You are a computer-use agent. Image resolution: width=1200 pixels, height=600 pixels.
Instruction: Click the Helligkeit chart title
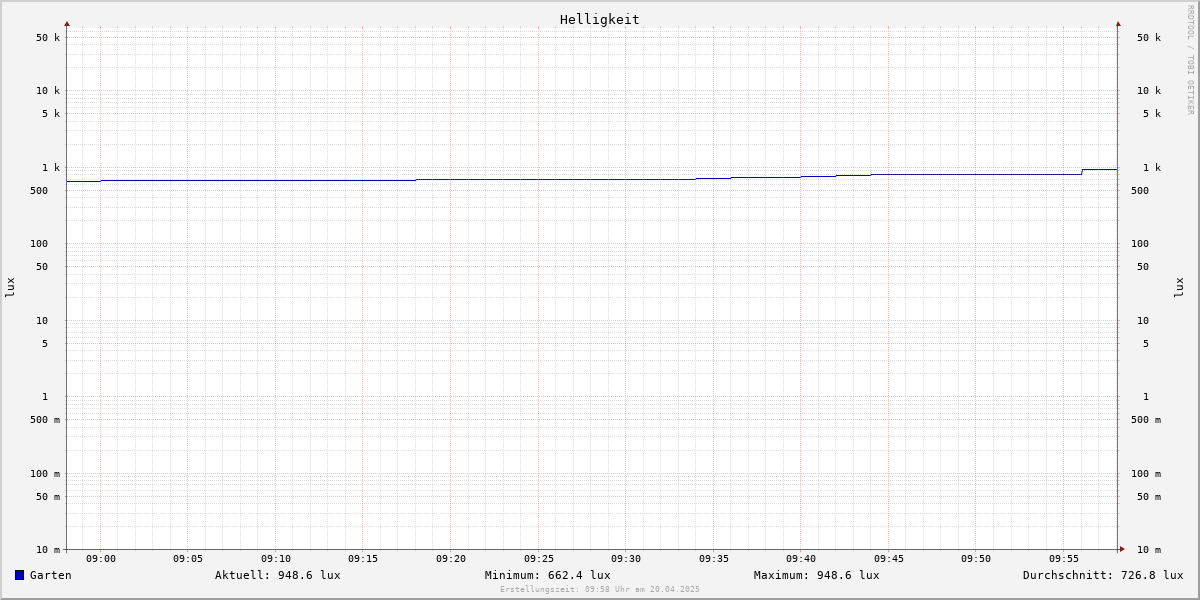(x=600, y=19)
